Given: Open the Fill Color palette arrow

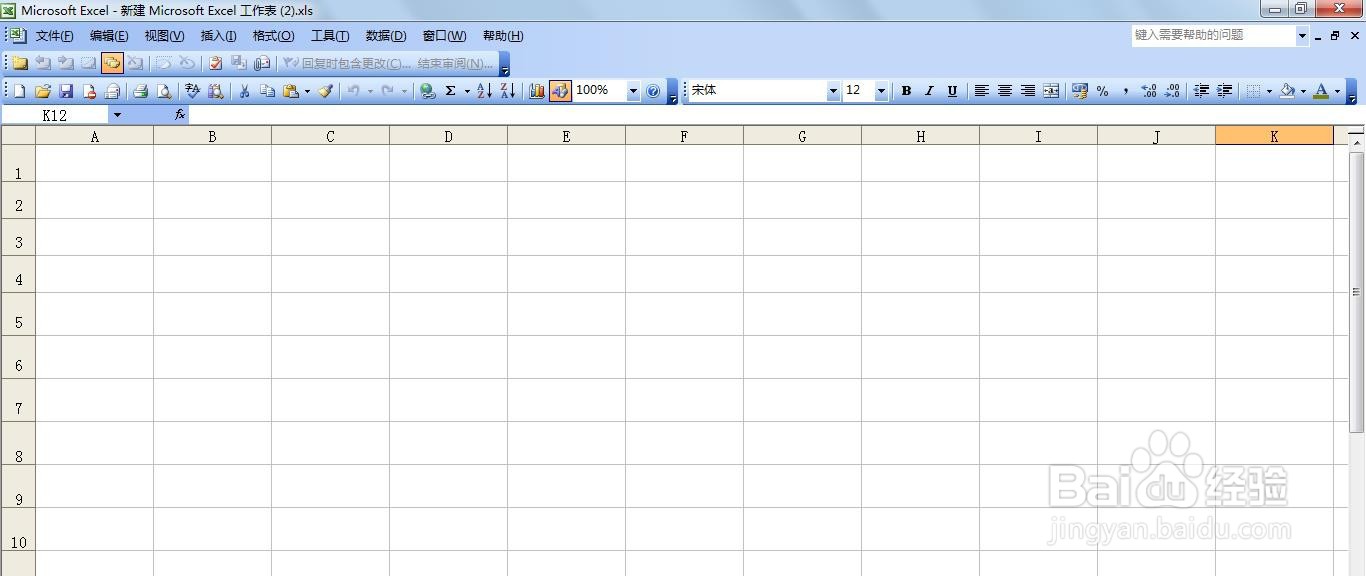Looking at the screenshot, I should pyautogui.click(x=1303, y=91).
